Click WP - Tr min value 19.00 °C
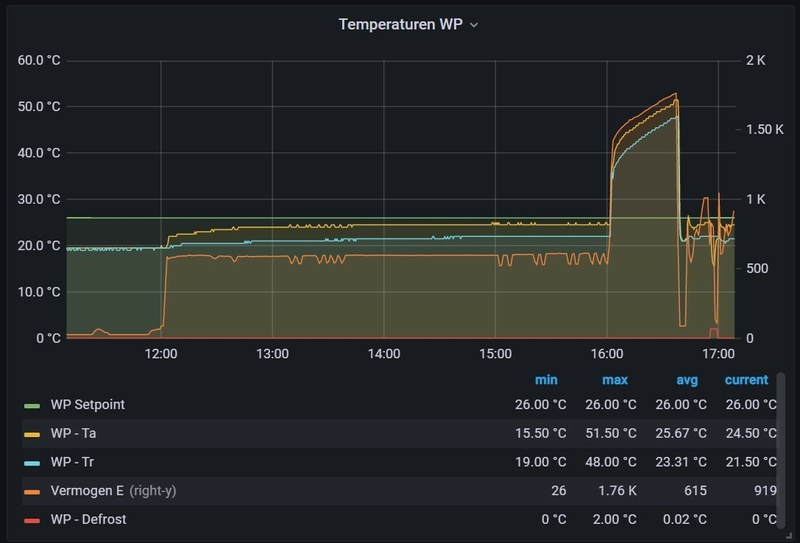Screen dimensions: 800x543 540,462
